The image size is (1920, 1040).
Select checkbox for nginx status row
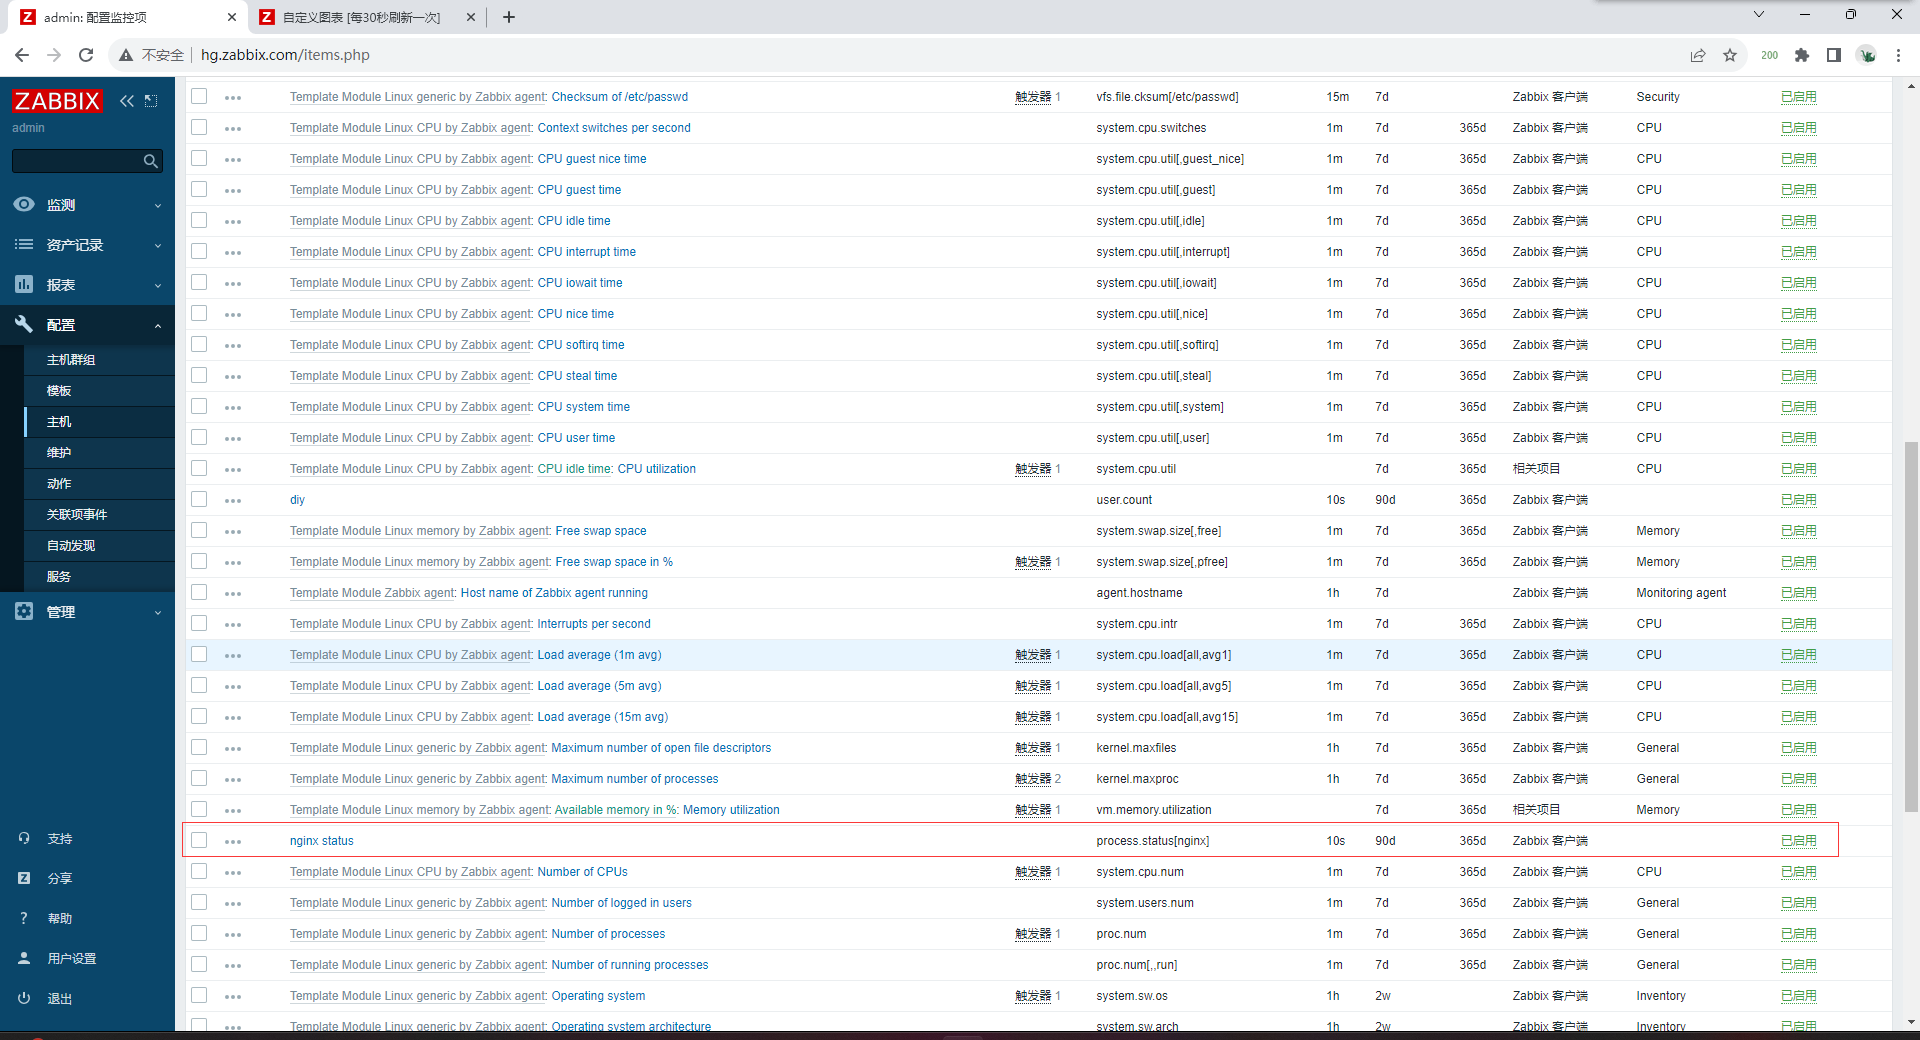coord(199,840)
